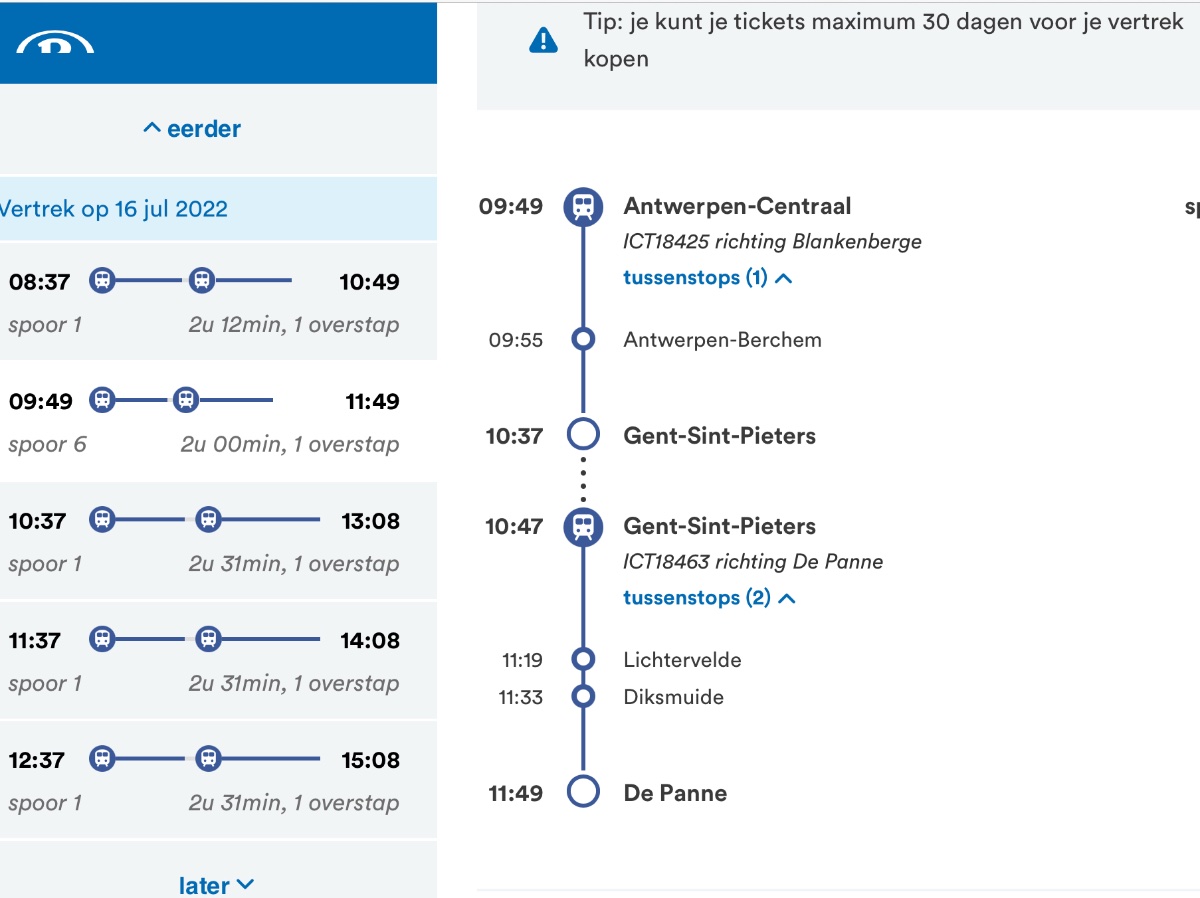Click the transfer train icon of the 11:37 trip
Screen dimensions: 1200x898
click(208, 639)
